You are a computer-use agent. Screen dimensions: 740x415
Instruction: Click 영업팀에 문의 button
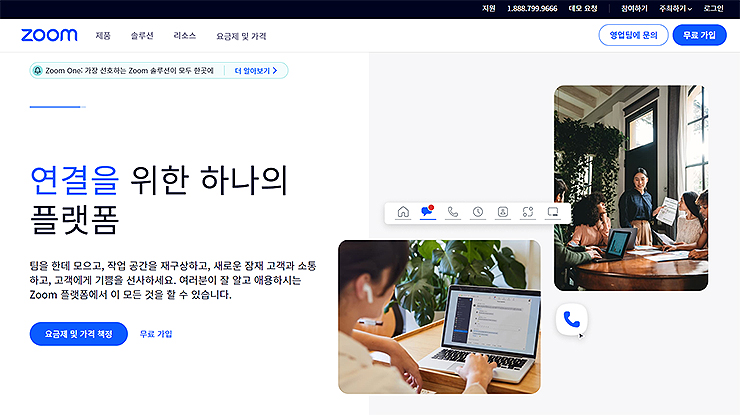coord(633,35)
